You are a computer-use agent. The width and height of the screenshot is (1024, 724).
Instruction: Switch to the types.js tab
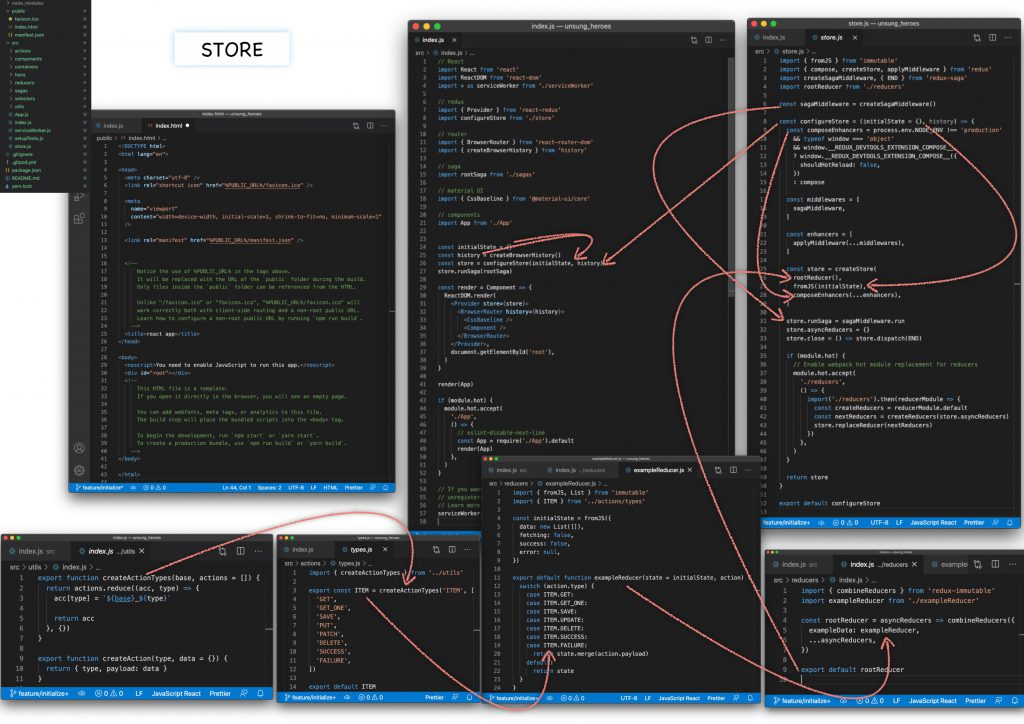362,549
